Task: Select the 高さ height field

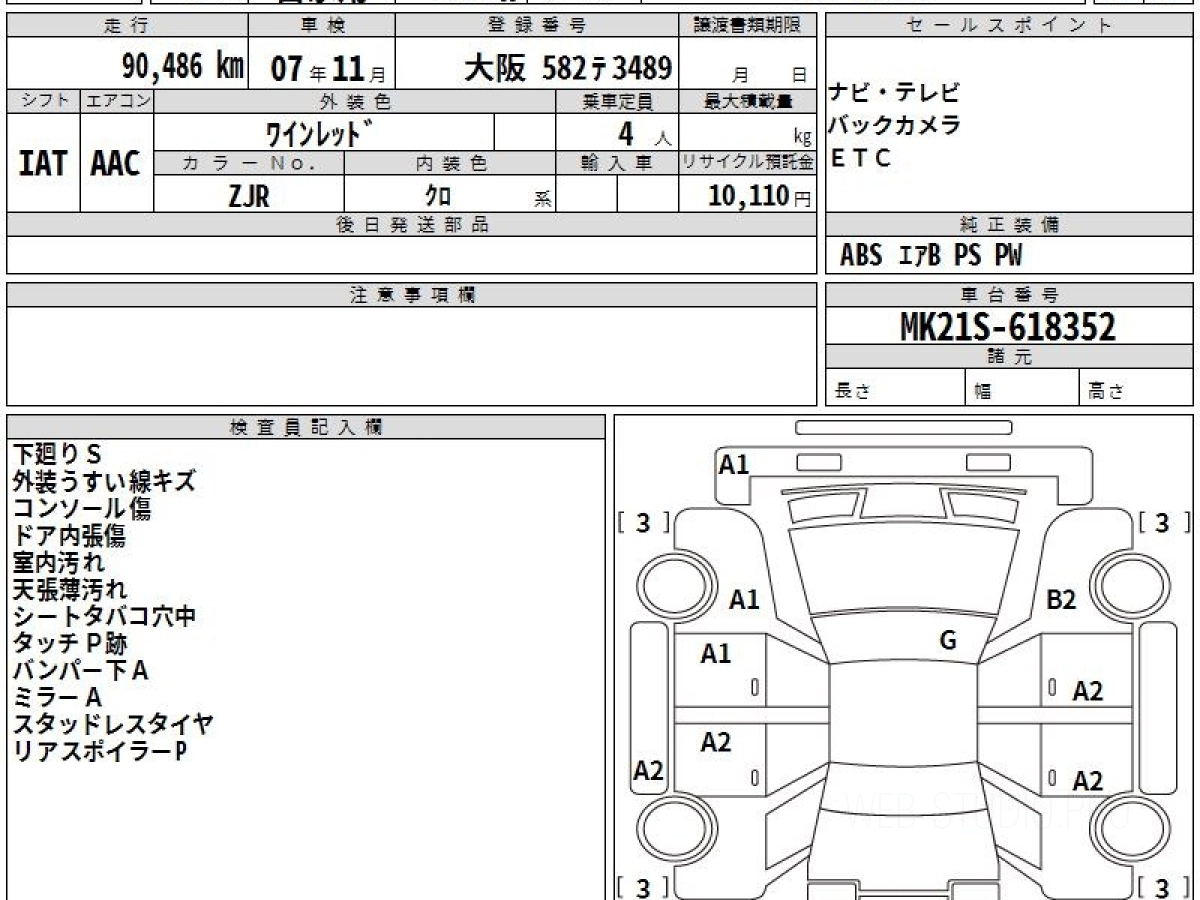Action: coord(1136,388)
